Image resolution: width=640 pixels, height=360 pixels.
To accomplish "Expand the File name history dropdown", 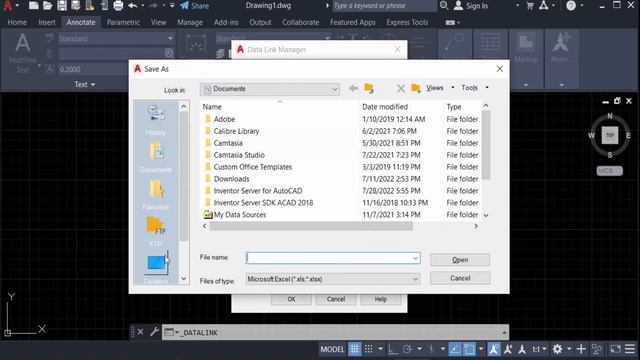I will point(415,258).
